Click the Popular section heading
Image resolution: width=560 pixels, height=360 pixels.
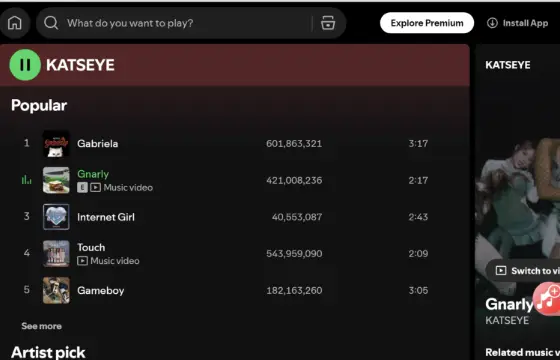pyautogui.click(x=39, y=105)
